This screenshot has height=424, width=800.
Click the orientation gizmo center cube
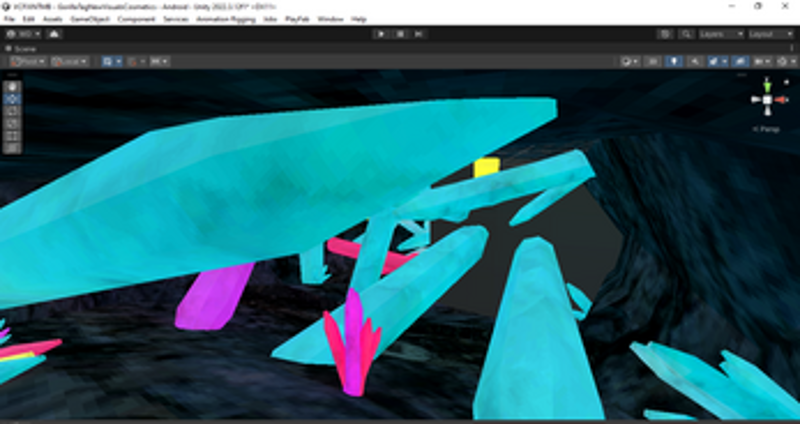tap(767, 100)
